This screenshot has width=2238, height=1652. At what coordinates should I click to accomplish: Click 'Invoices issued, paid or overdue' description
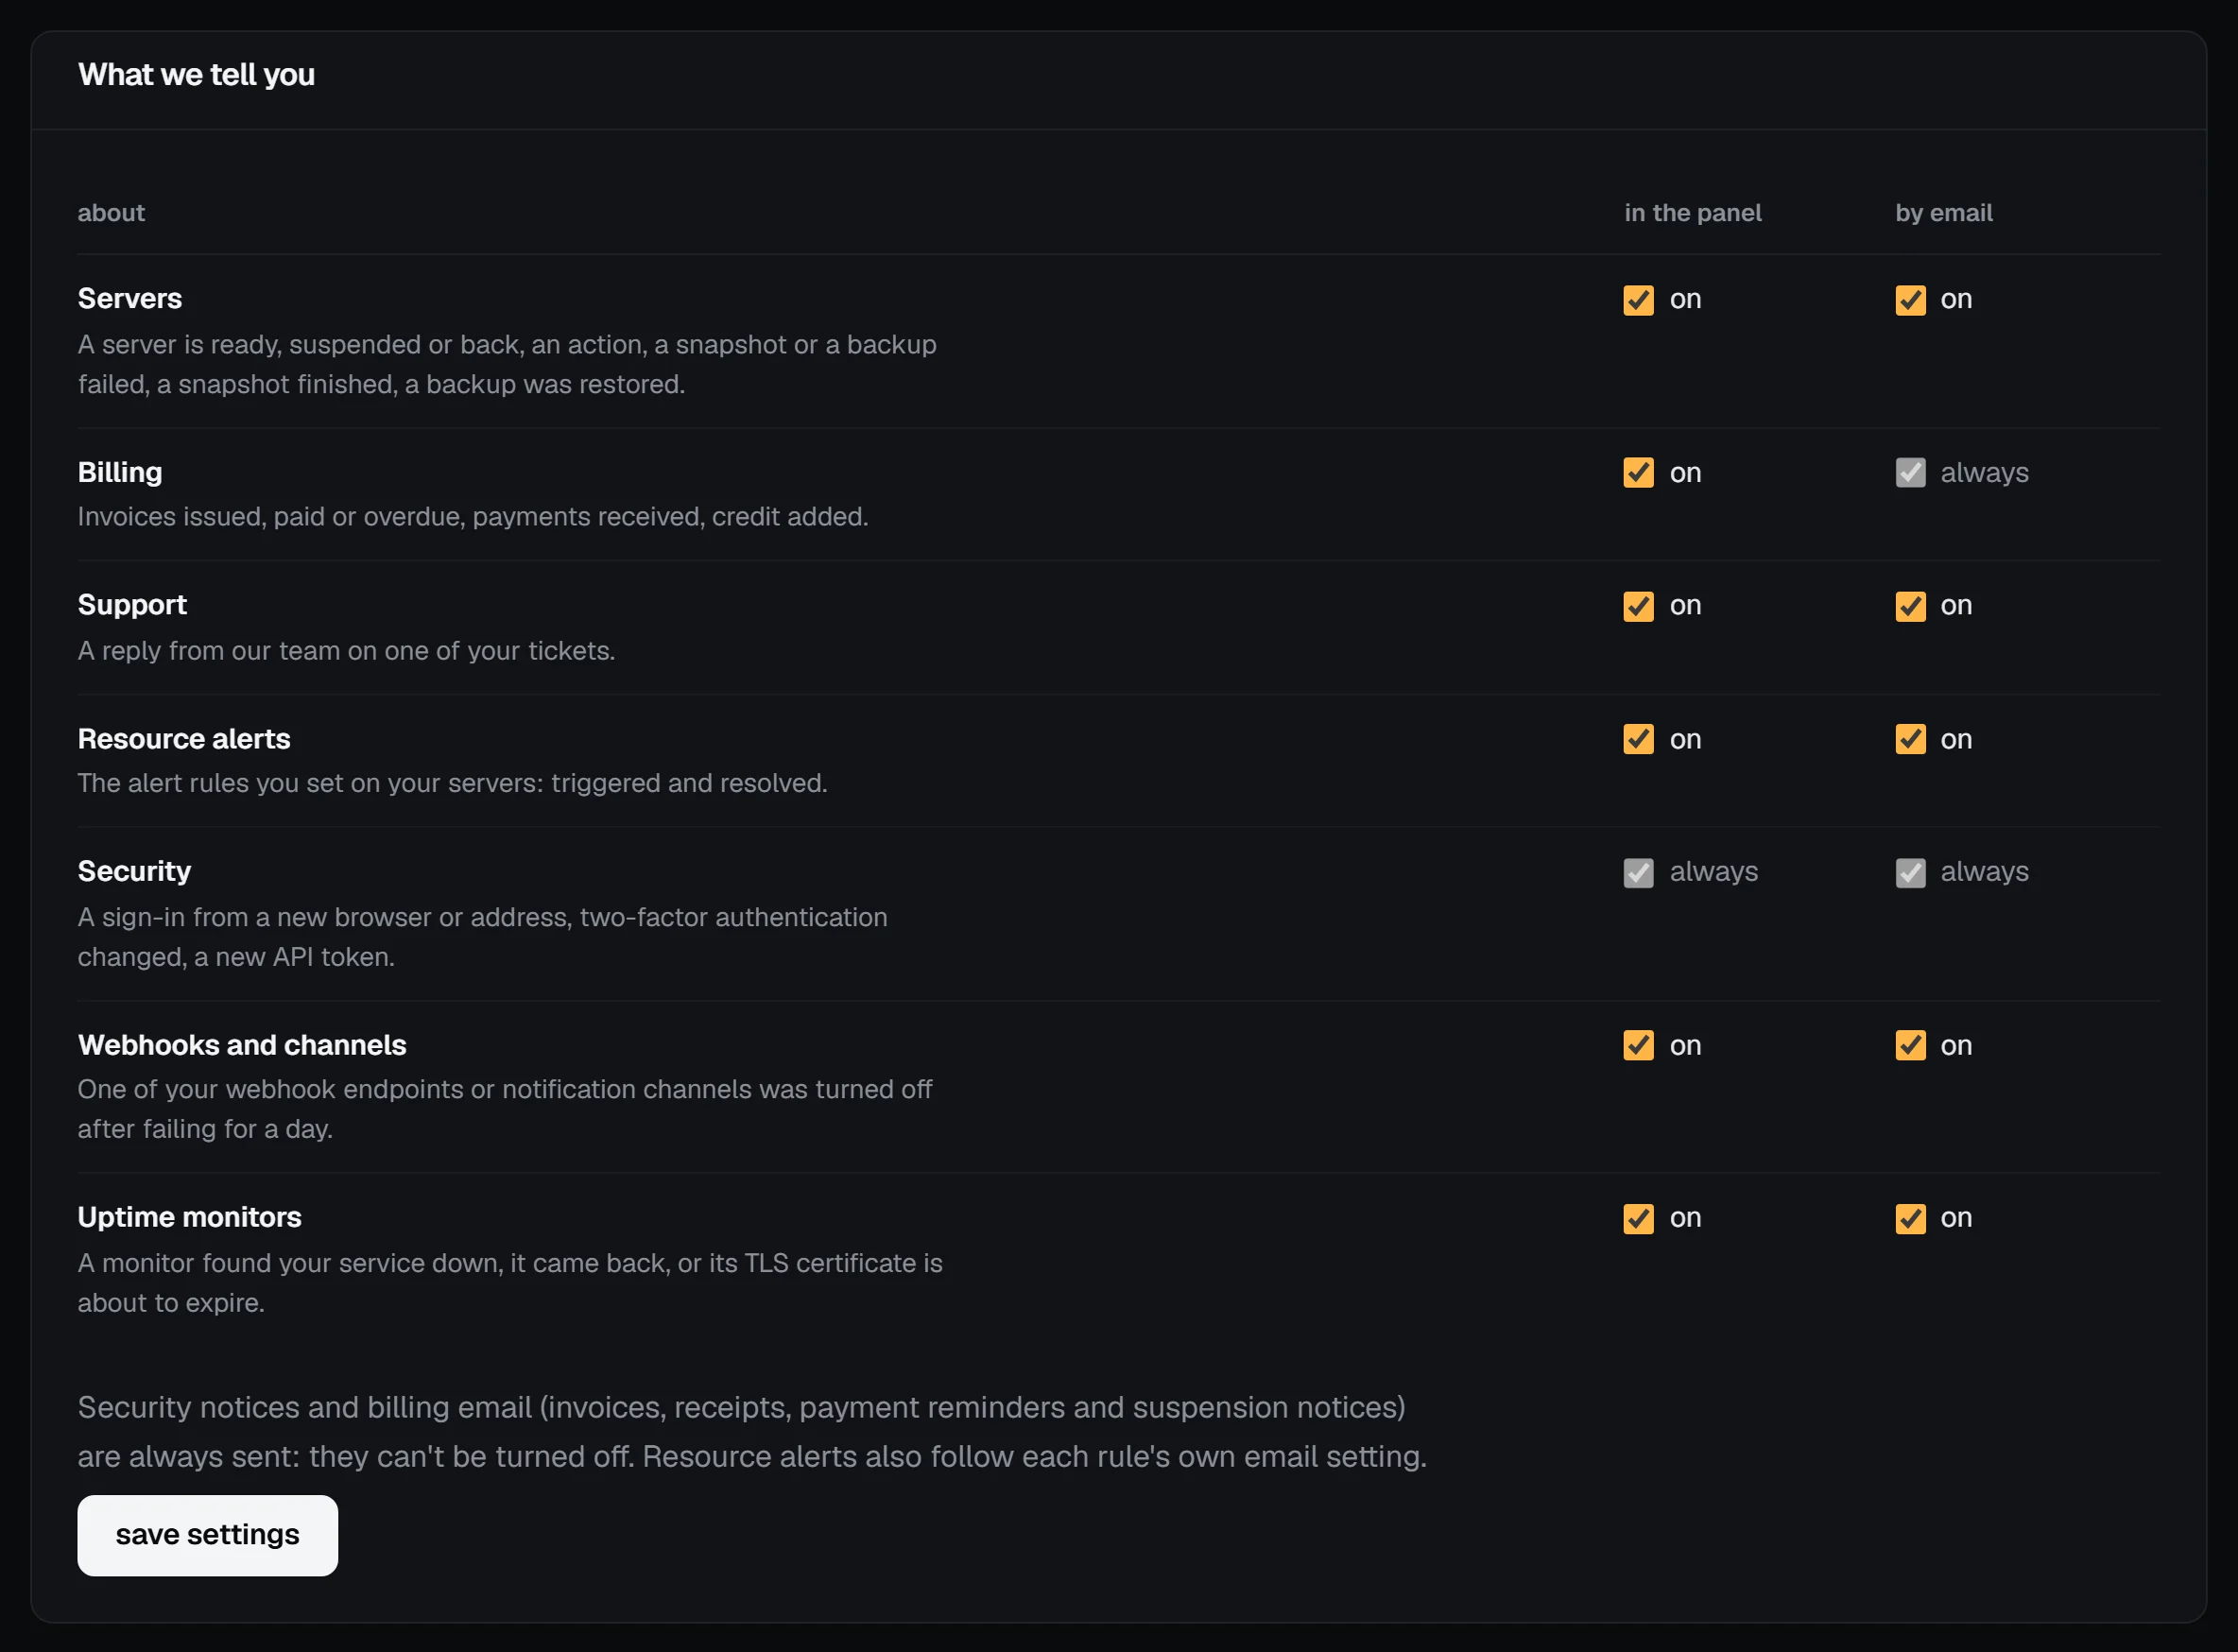(473, 517)
